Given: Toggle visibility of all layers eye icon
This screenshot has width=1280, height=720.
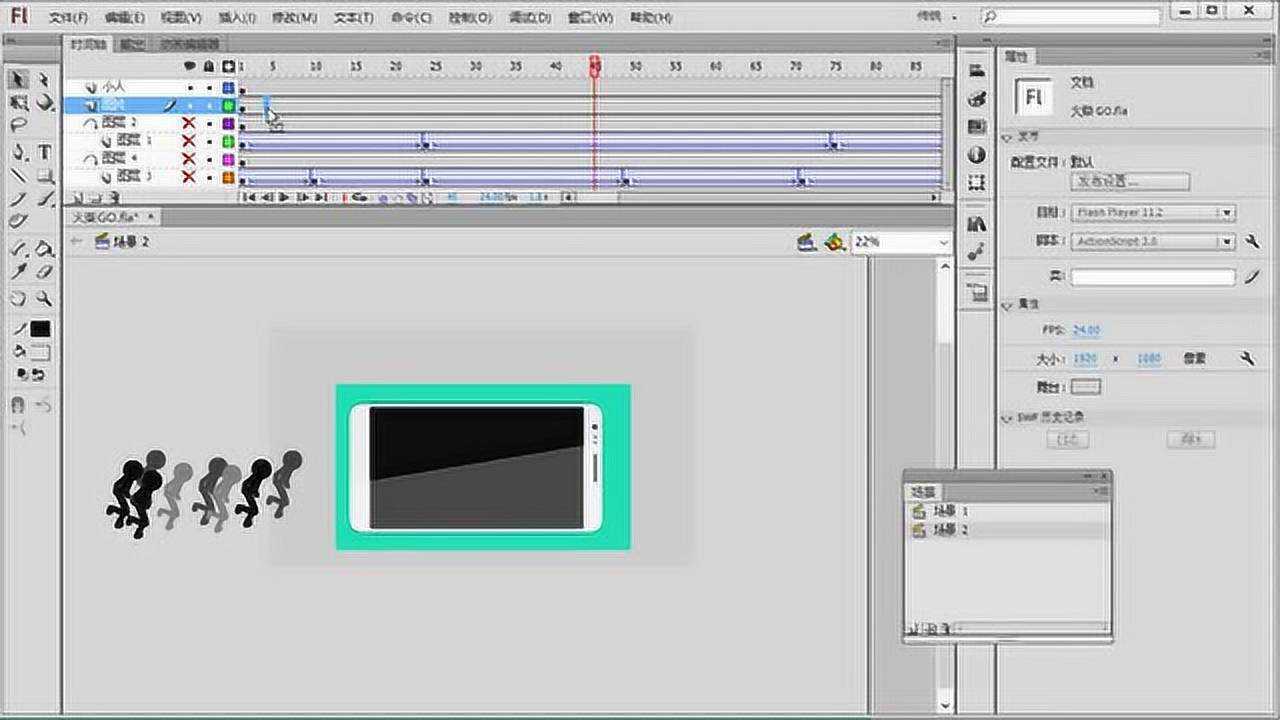Looking at the screenshot, I should [190, 66].
